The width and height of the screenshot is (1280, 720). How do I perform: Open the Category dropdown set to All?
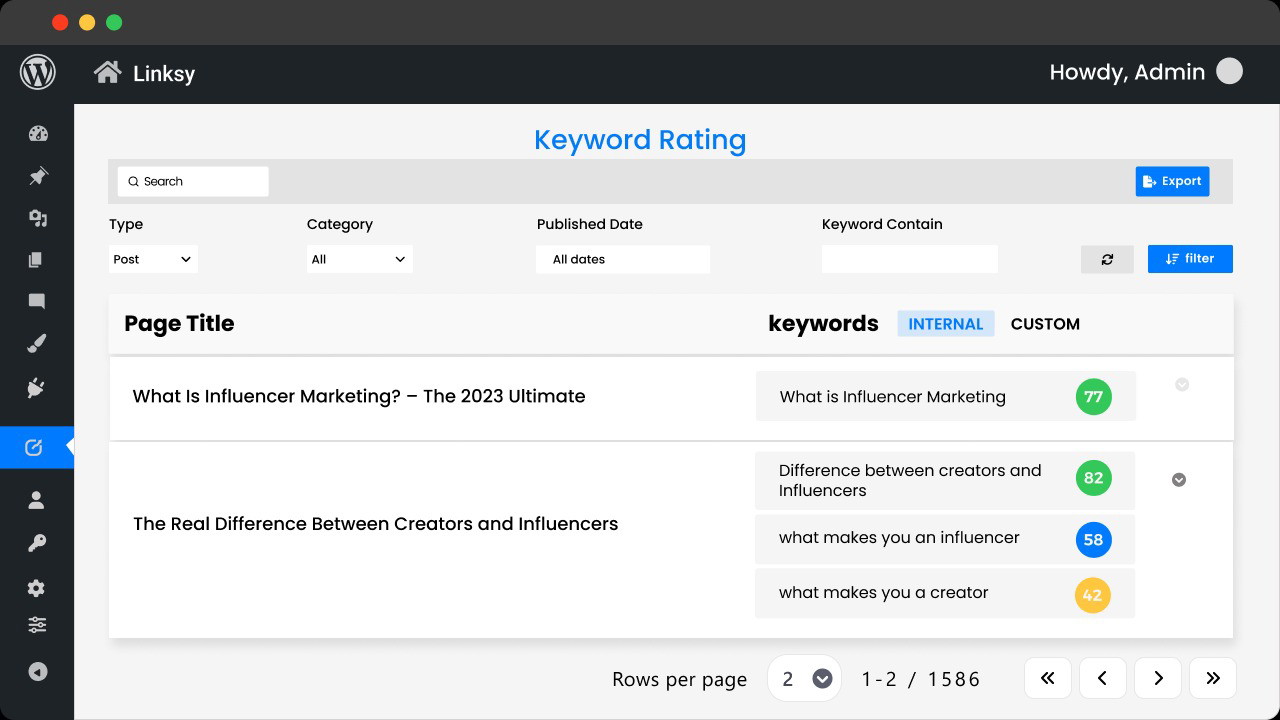[359, 259]
